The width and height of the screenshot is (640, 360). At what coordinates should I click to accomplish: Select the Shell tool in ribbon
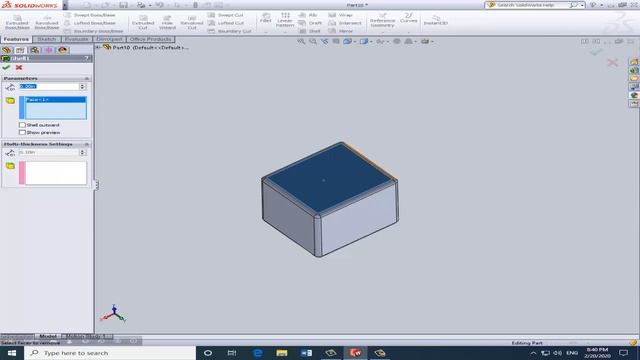(x=310, y=31)
